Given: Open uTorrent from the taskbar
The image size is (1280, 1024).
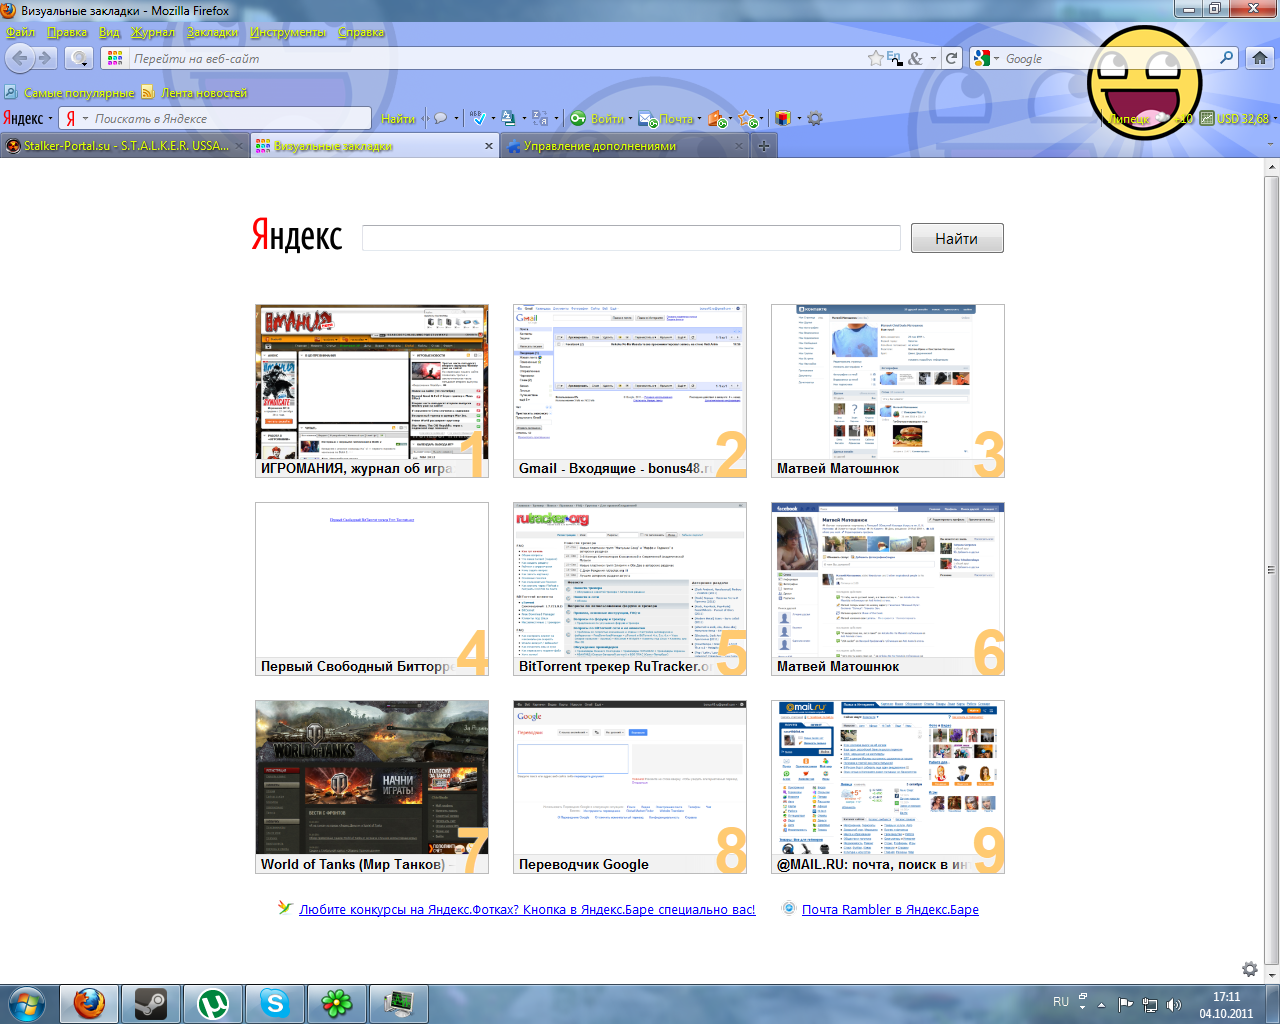Looking at the screenshot, I should [x=213, y=1003].
